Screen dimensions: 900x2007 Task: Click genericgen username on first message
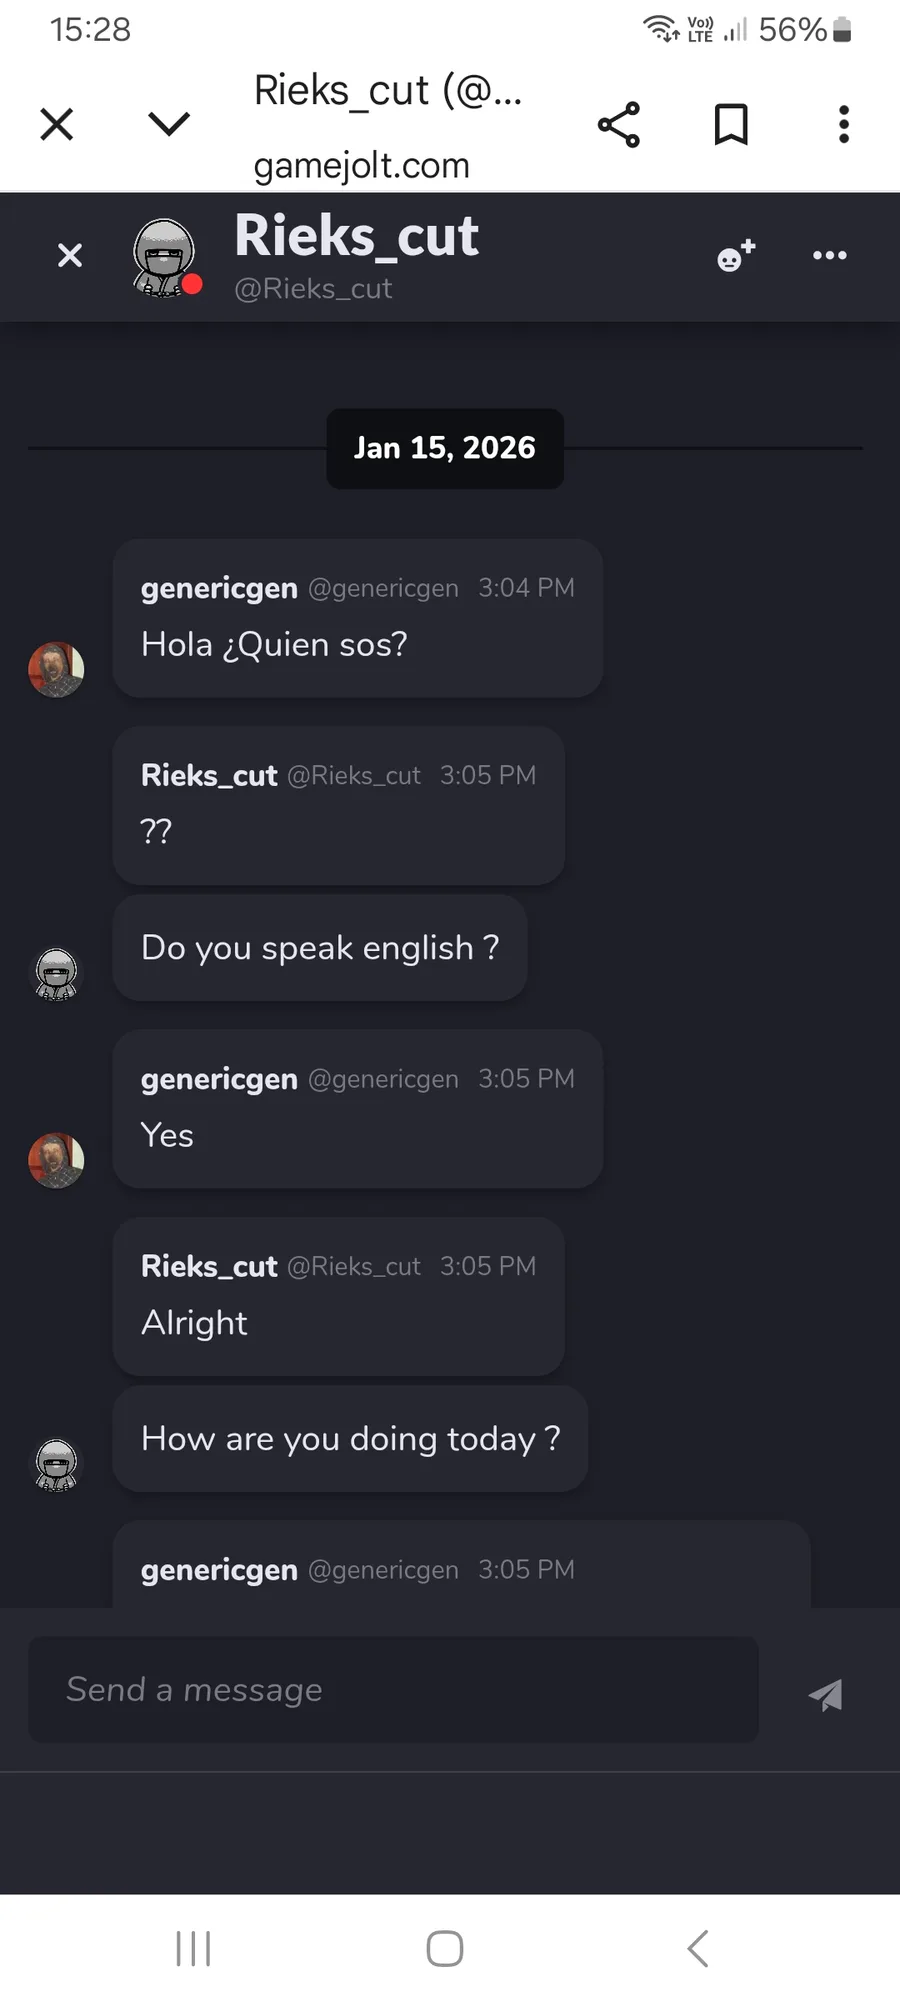click(x=219, y=588)
